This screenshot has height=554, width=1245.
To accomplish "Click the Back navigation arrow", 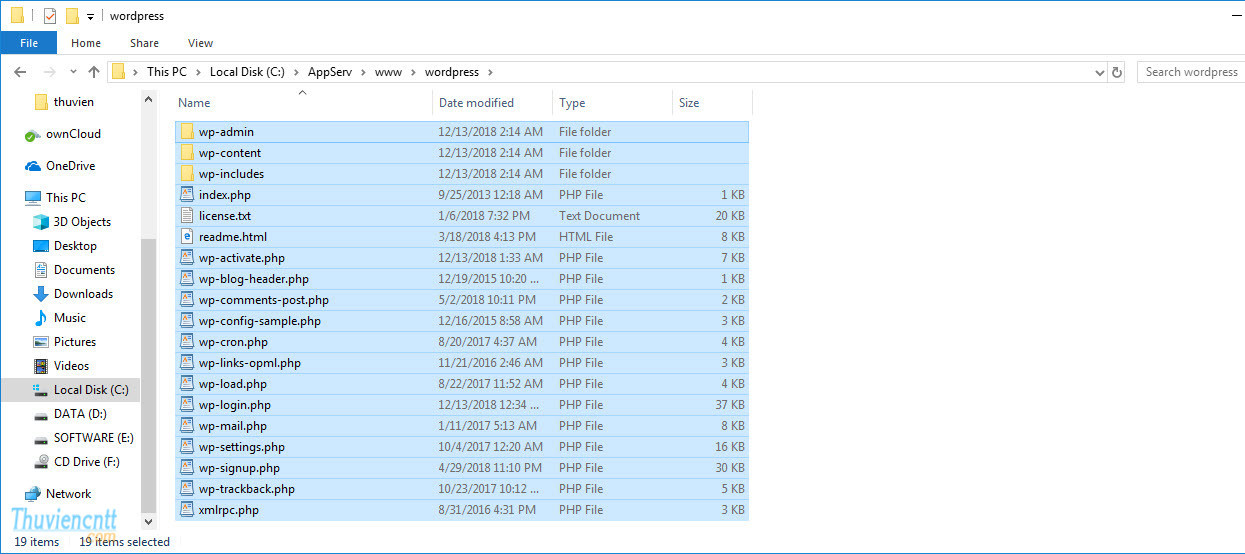I will (20, 72).
